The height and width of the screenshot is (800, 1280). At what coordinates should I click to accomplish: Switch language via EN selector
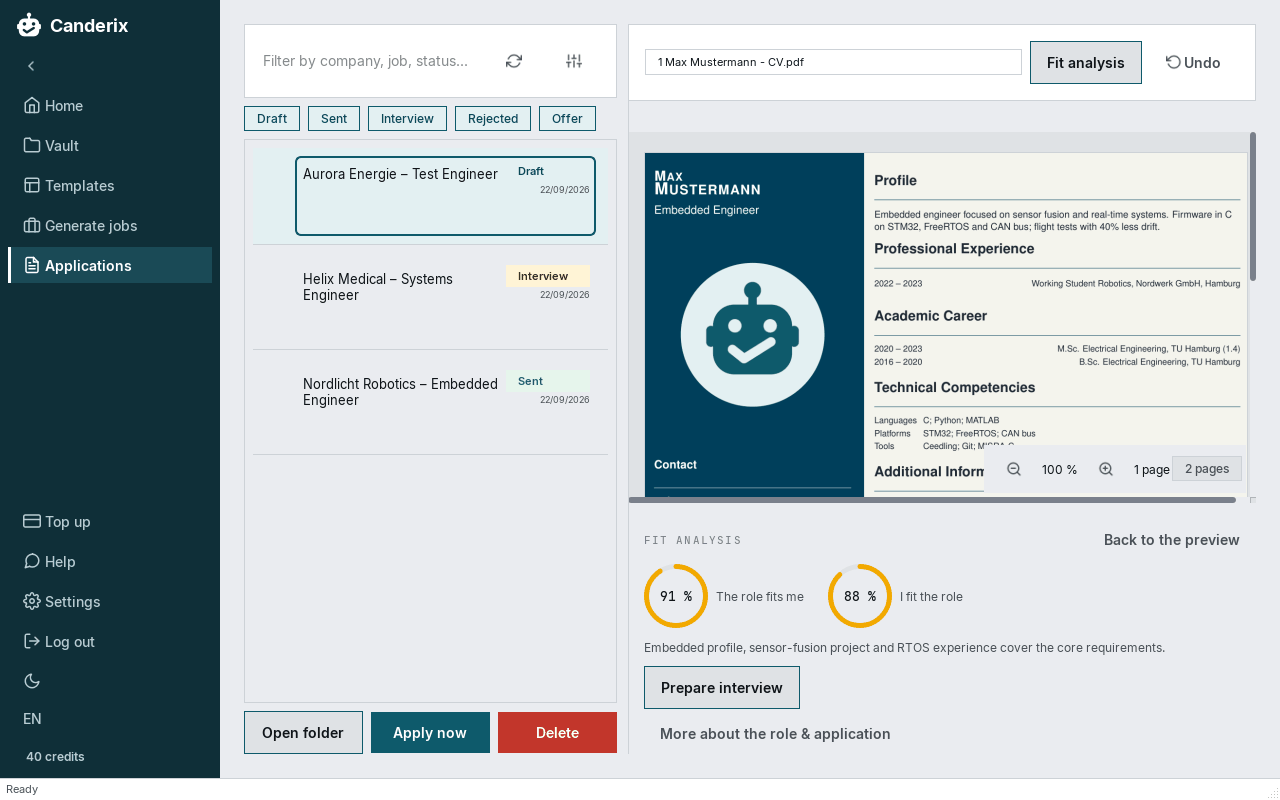tap(33, 719)
